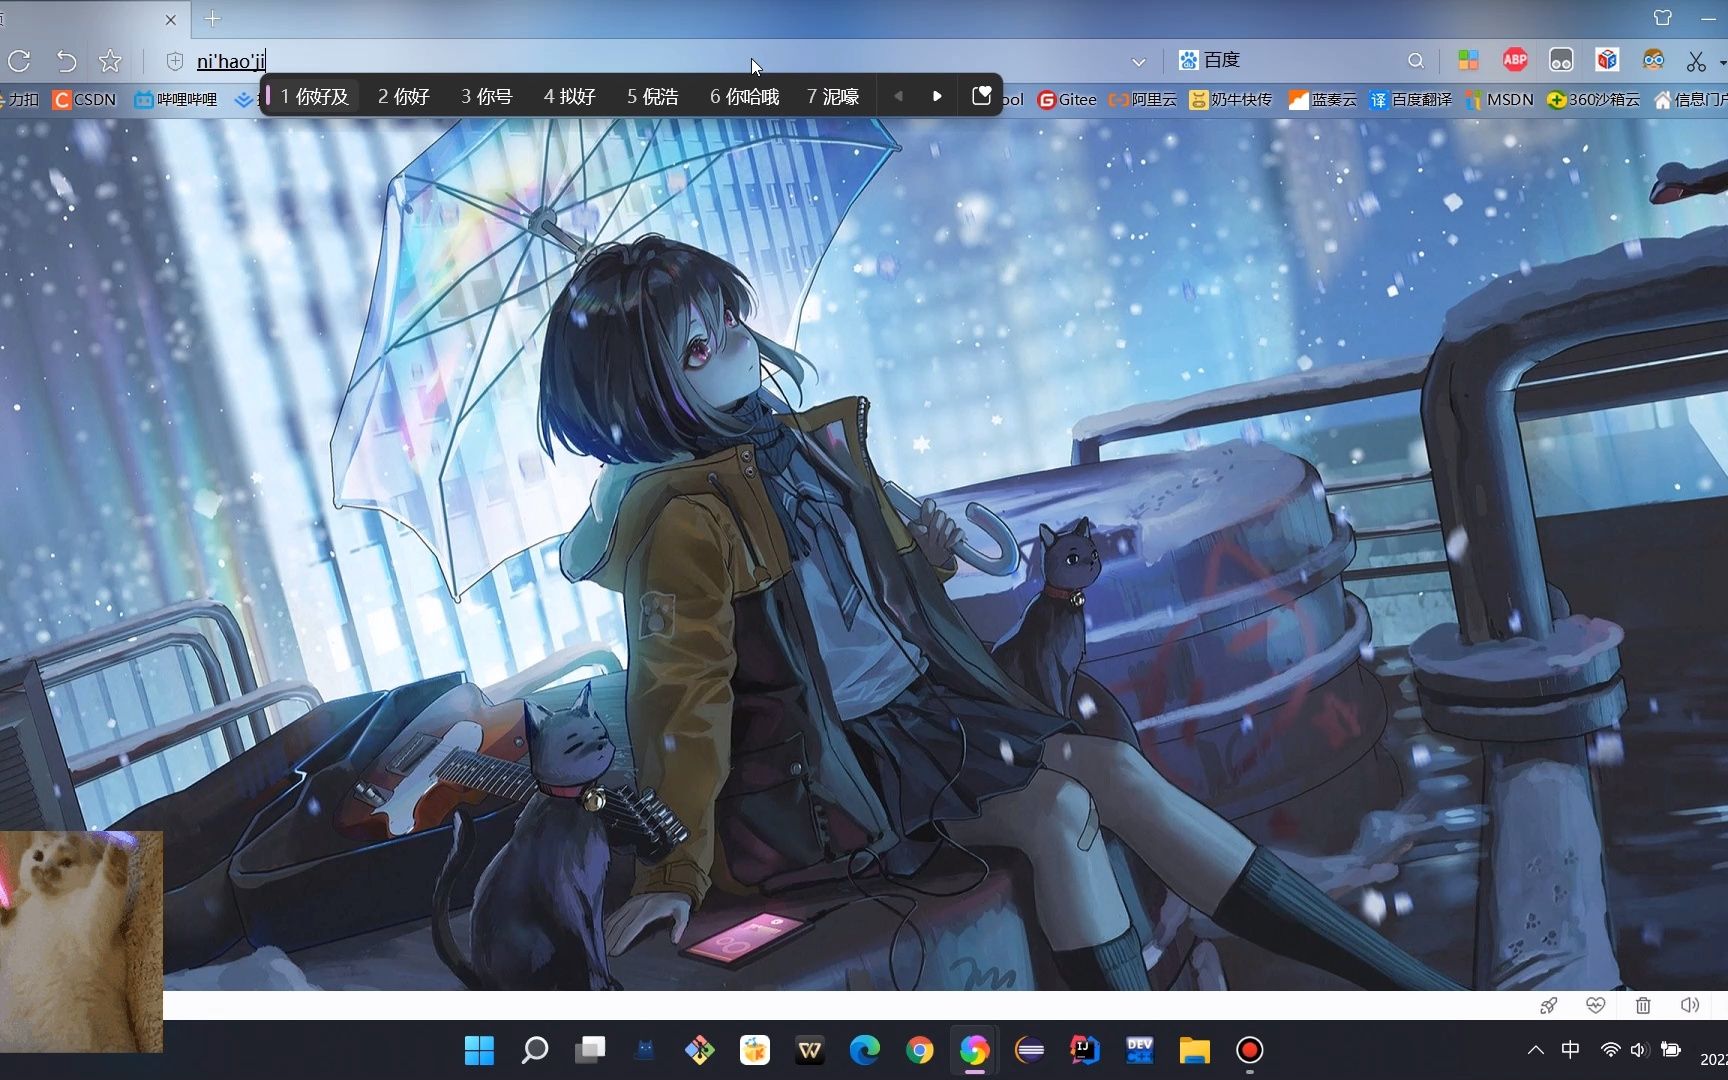Bookmark page with the star icon
The image size is (1728, 1080).
click(110, 61)
